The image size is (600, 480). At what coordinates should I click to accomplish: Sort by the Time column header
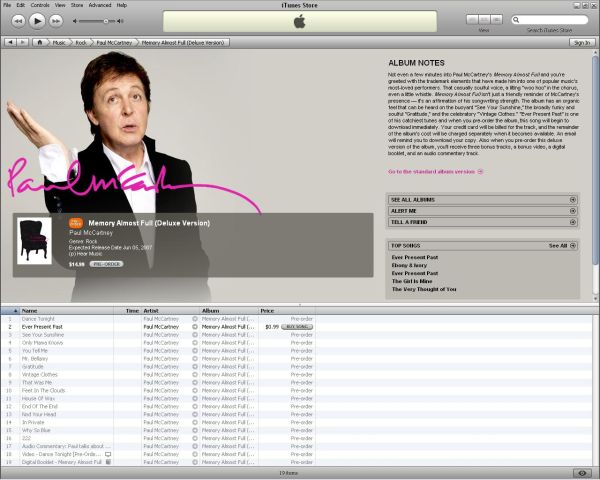click(127, 311)
